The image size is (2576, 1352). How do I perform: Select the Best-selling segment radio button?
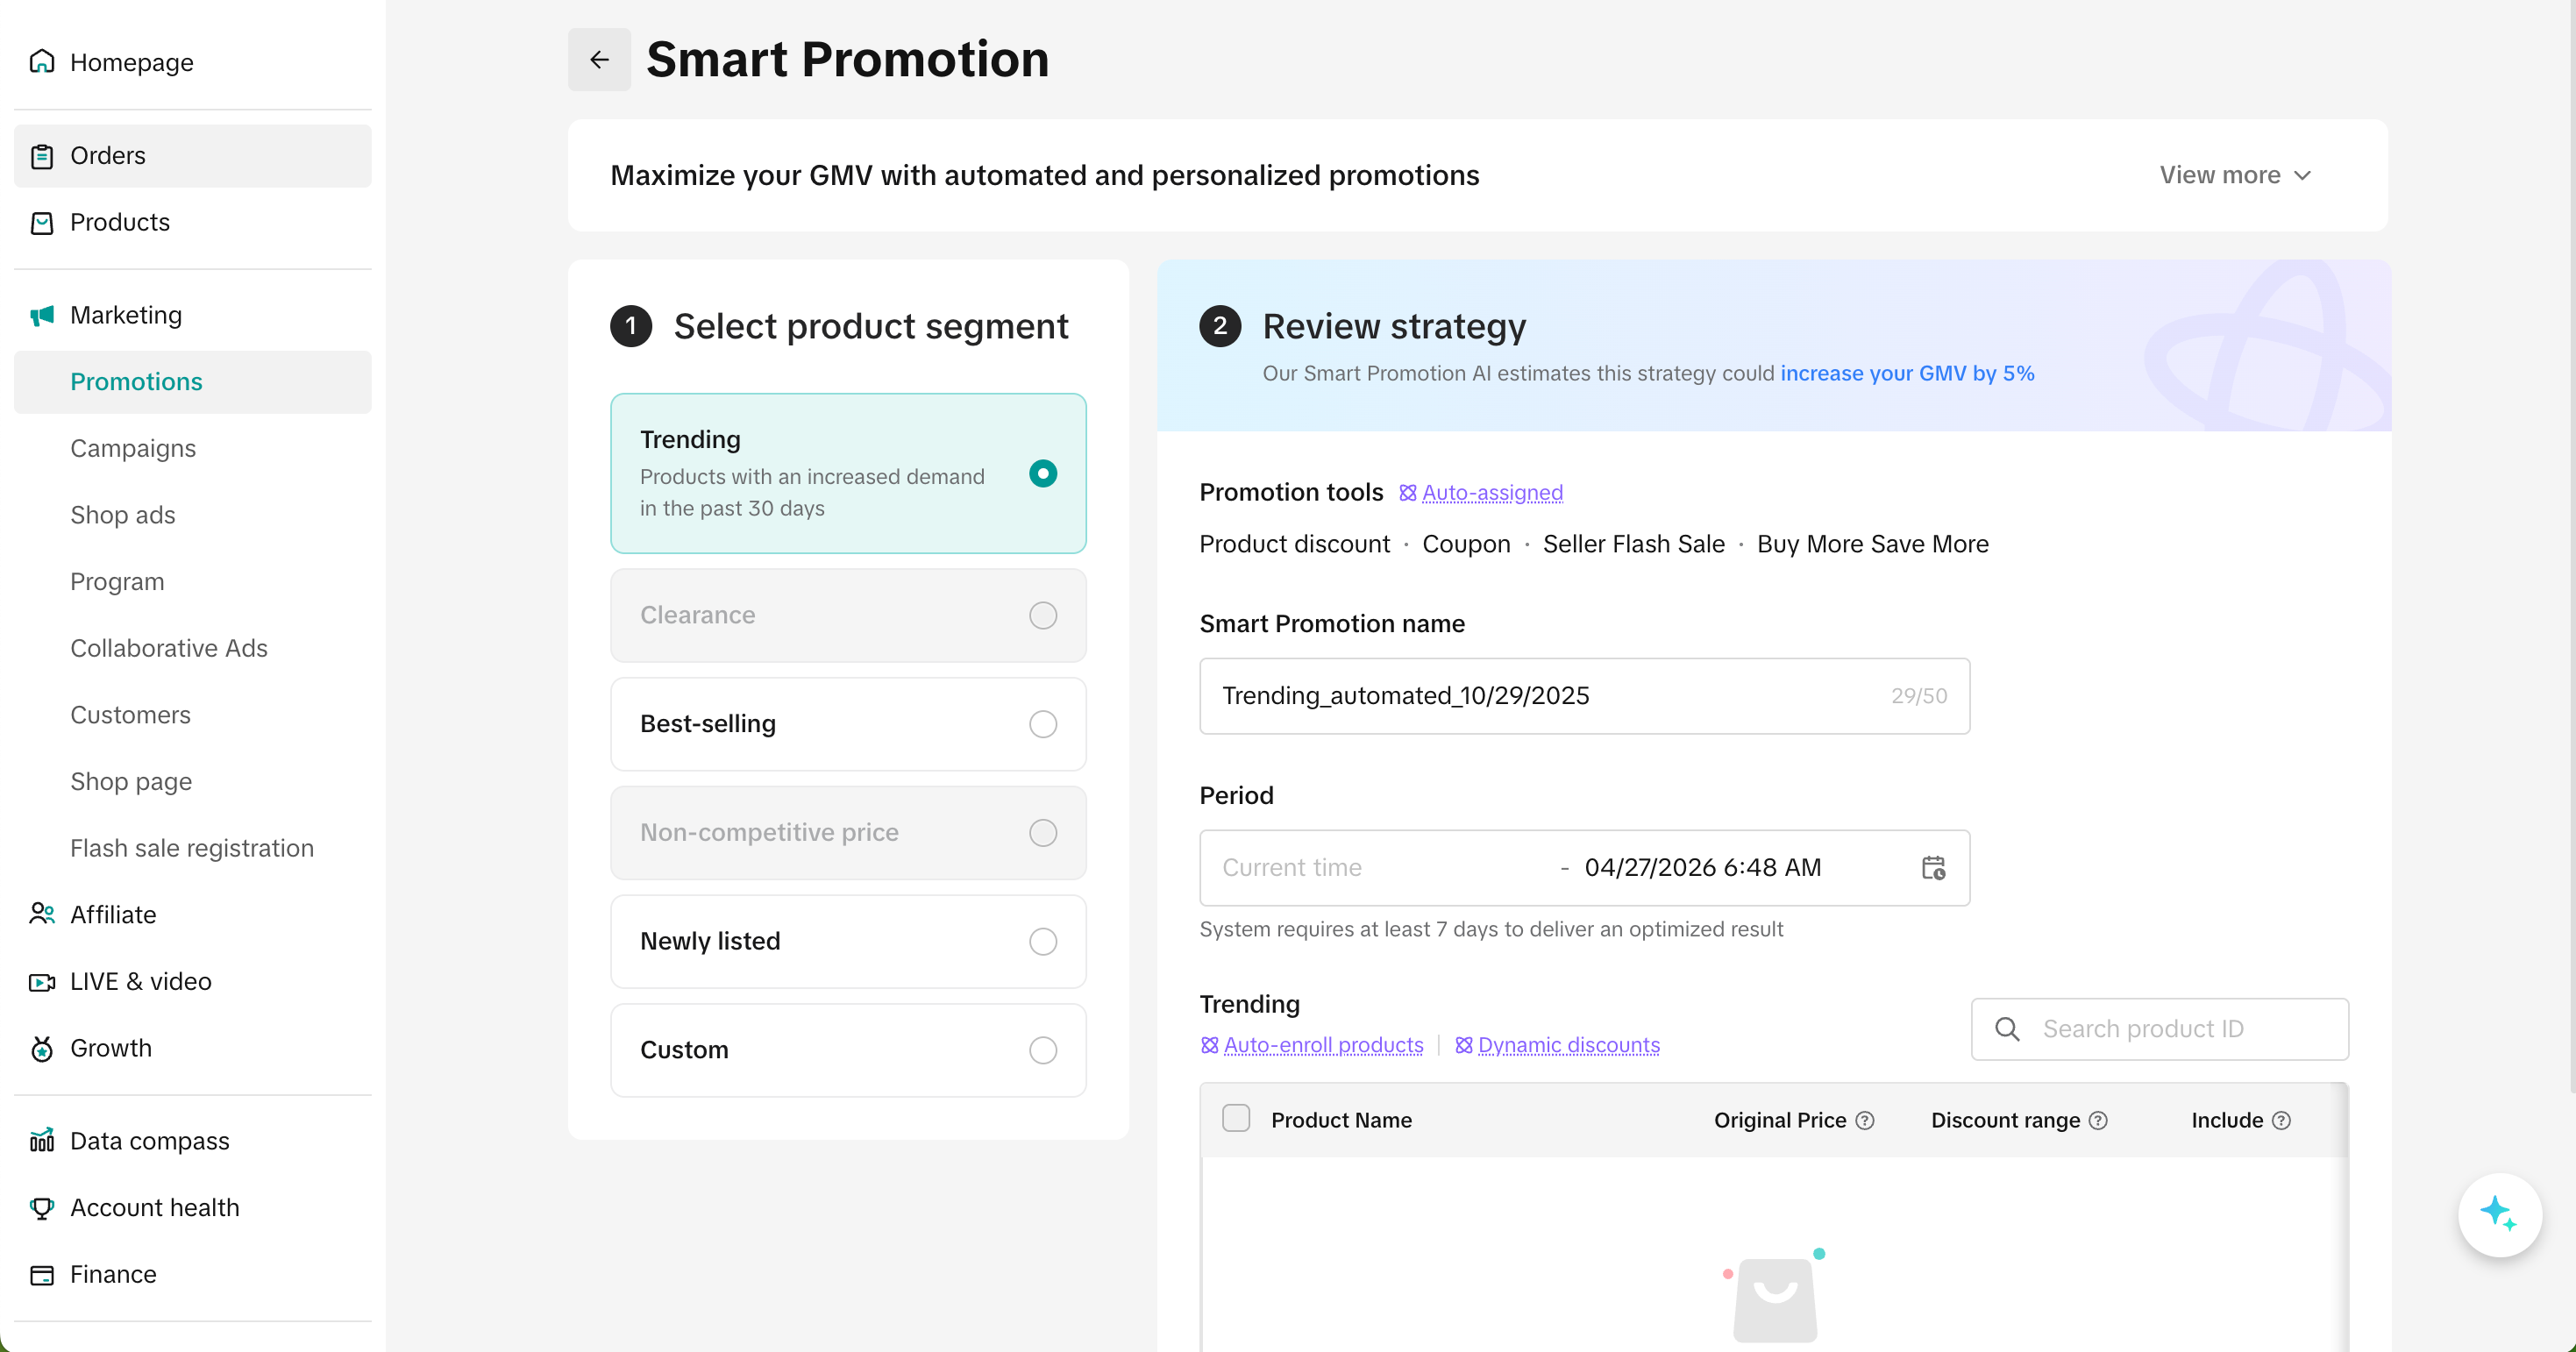coord(1042,723)
